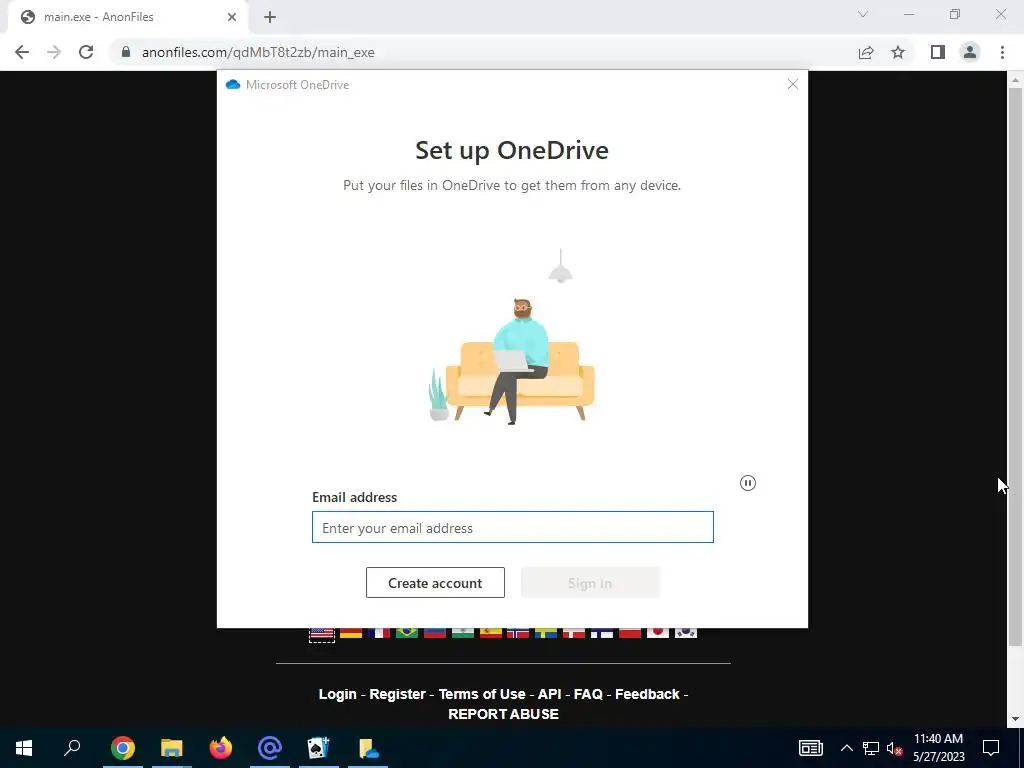Image resolution: width=1024 pixels, height=768 pixels.
Task: Click the anonfiles.com address bar URL
Action: 258,52
